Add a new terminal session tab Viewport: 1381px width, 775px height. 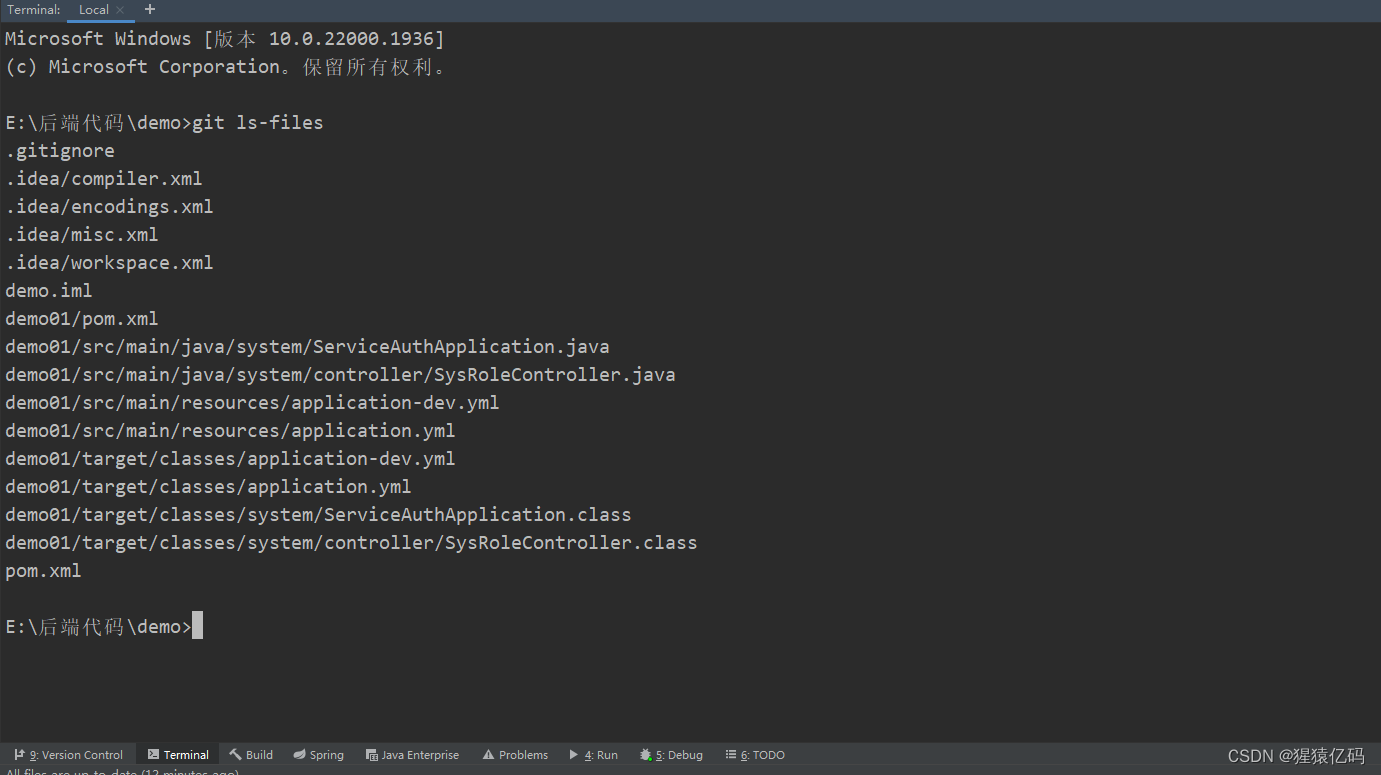[150, 9]
